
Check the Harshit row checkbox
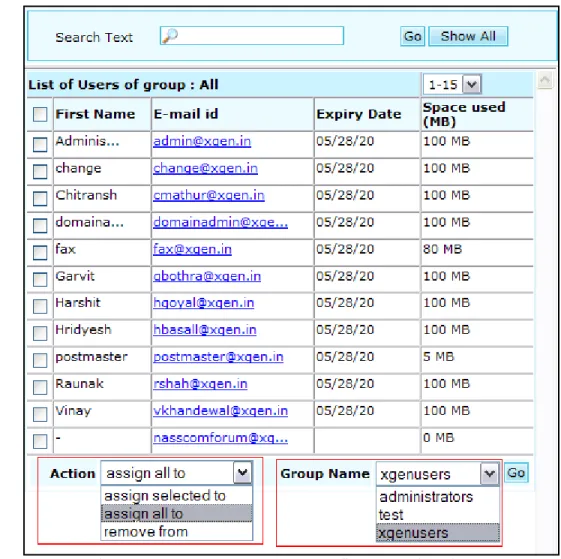[x=40, y=306]
